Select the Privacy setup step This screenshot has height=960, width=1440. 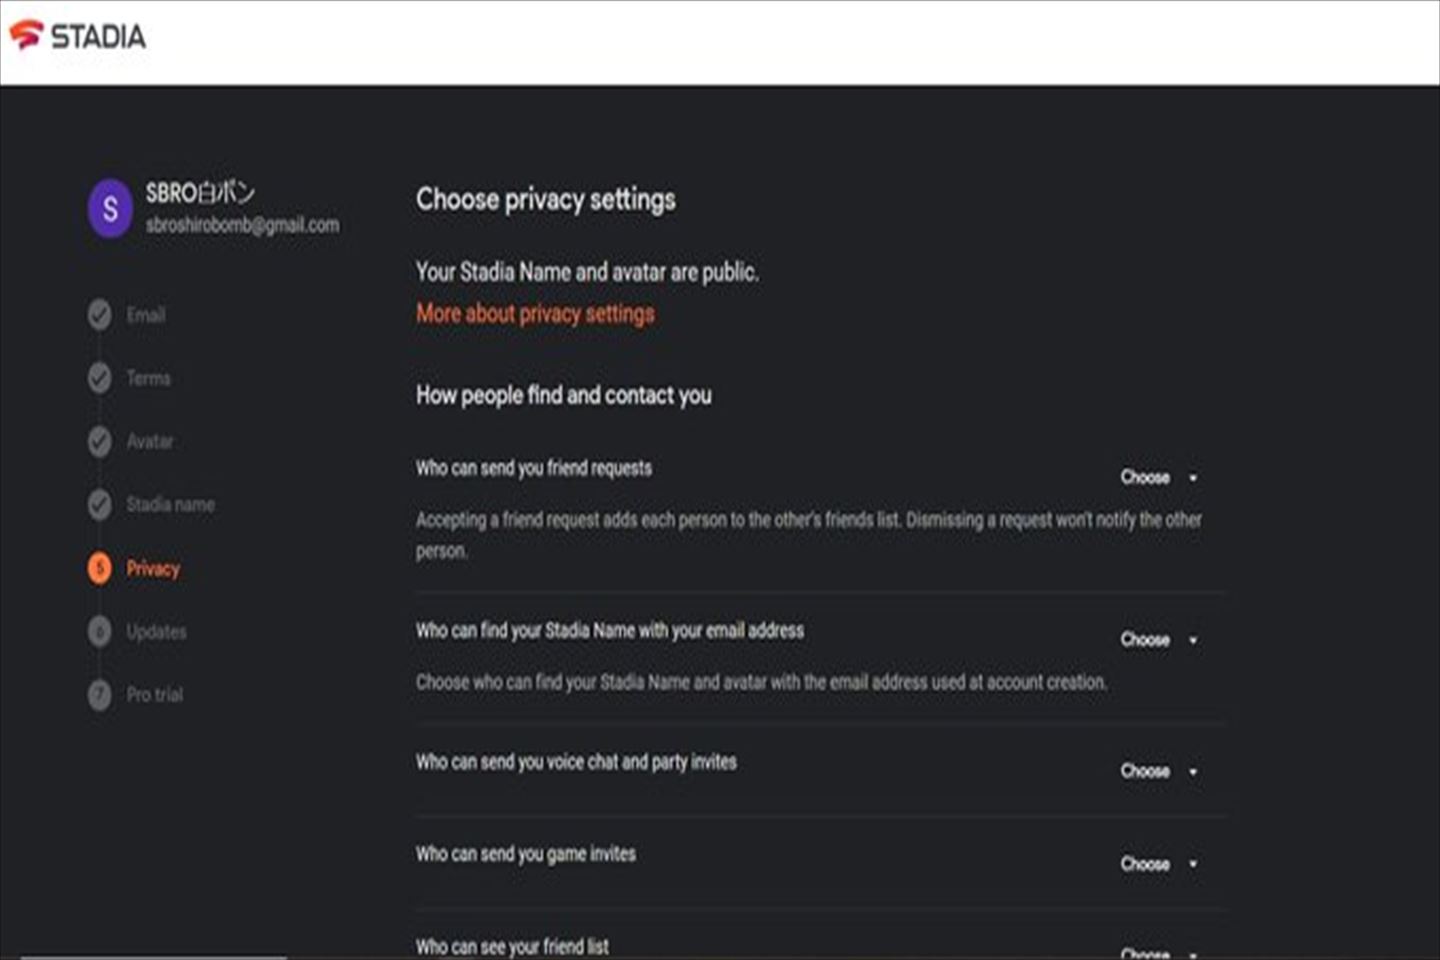[153, 568]
